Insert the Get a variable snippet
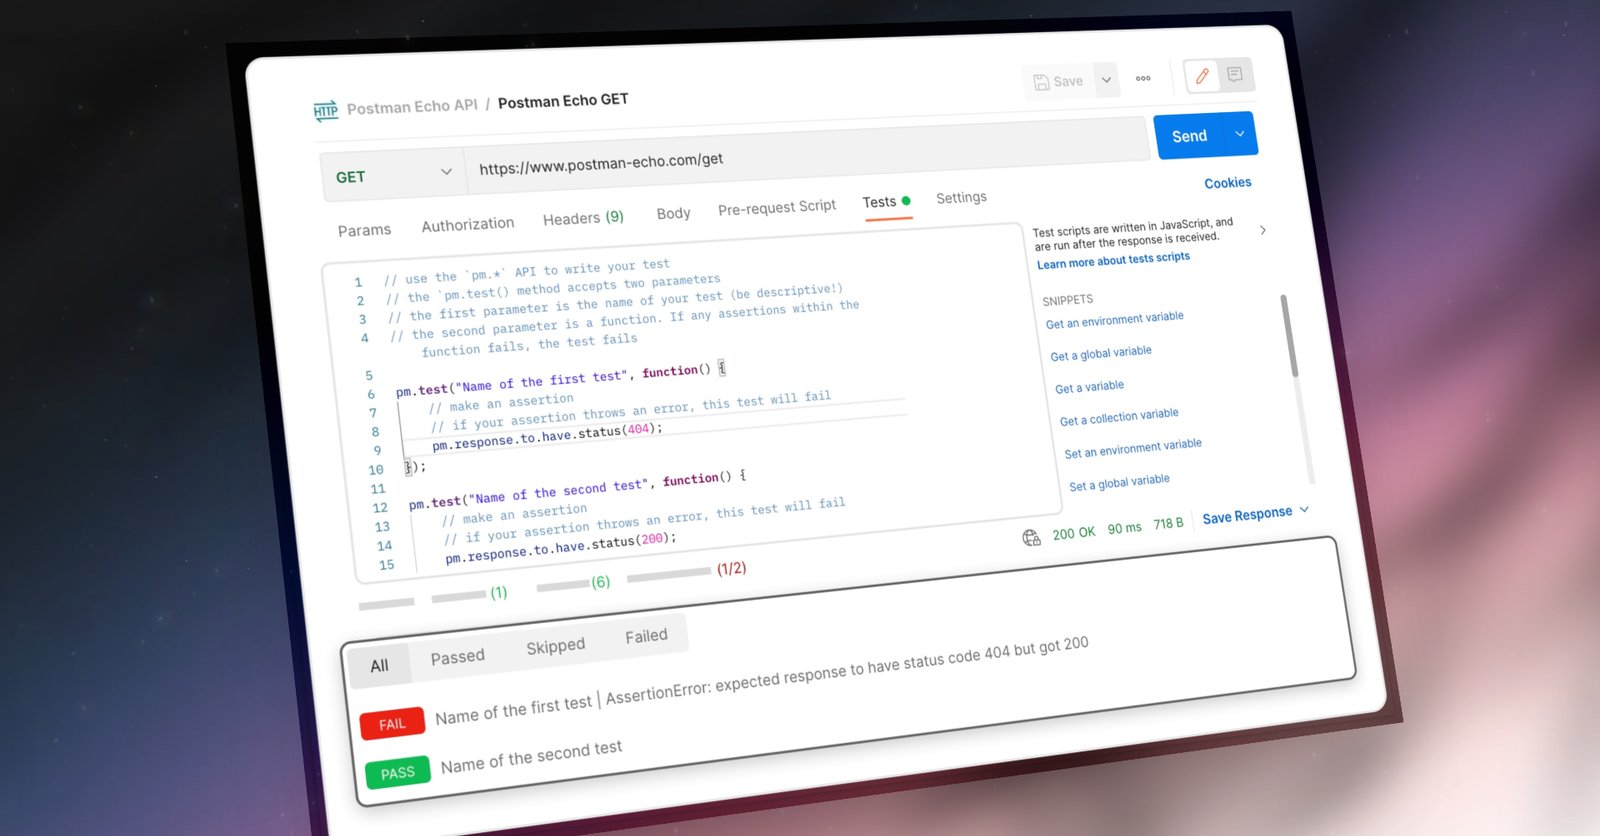 [1089, 387]
